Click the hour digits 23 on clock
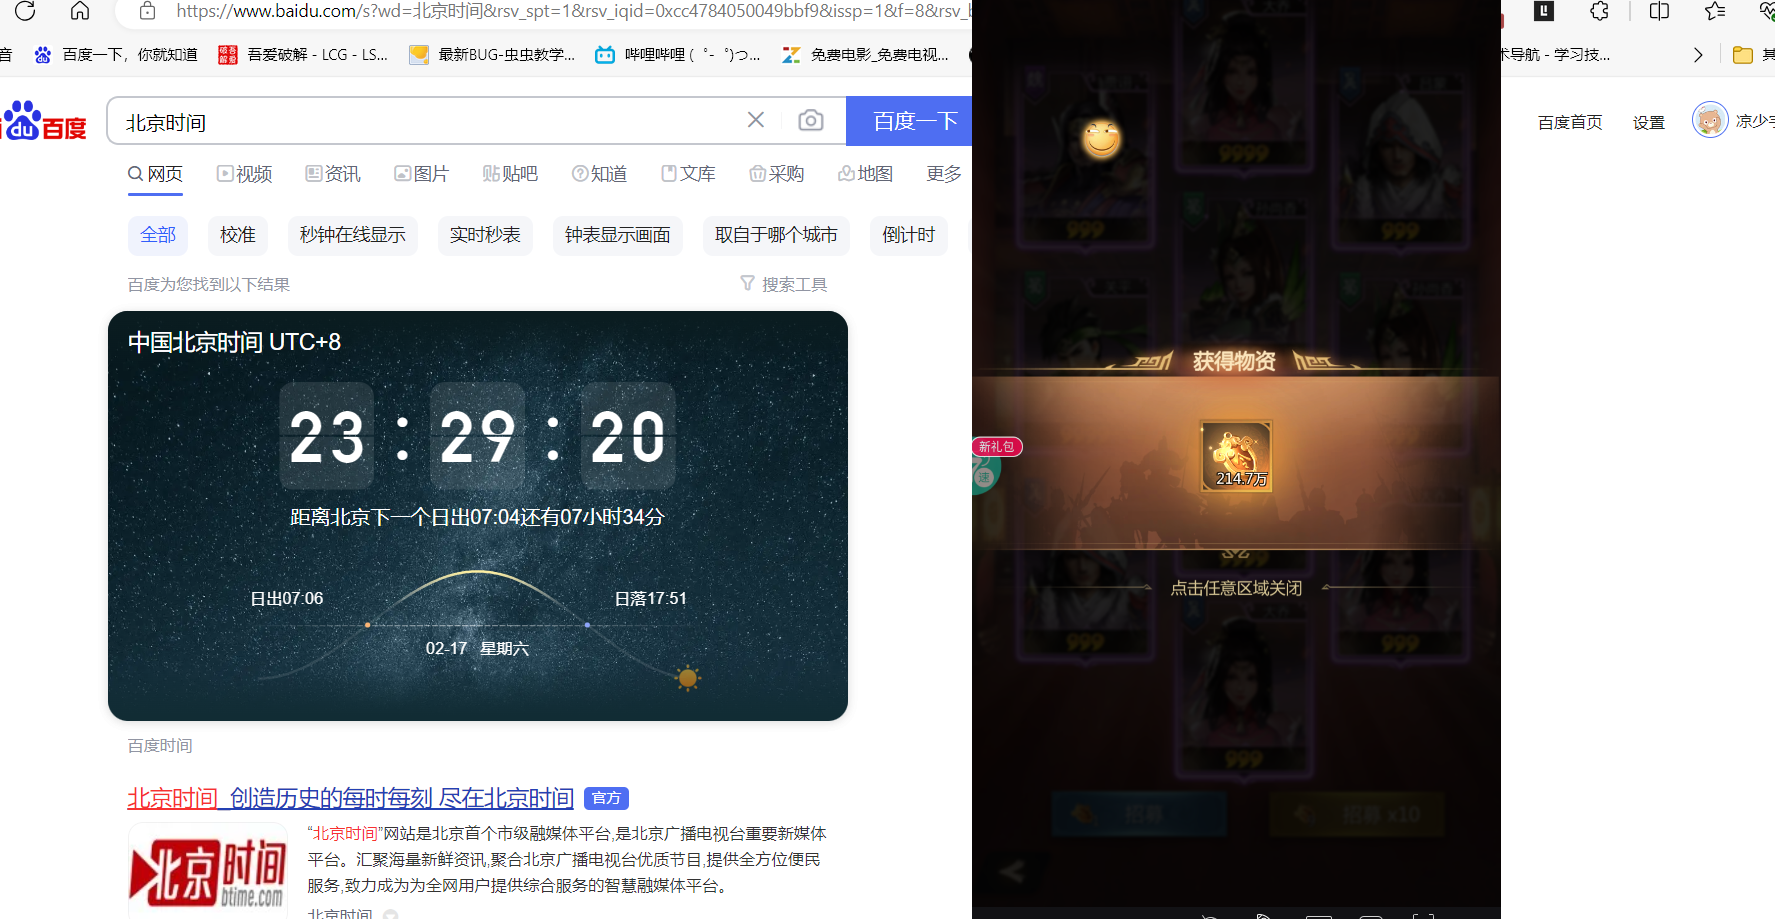The width and height of the screenshot is (1775, 919). [327, 436]
